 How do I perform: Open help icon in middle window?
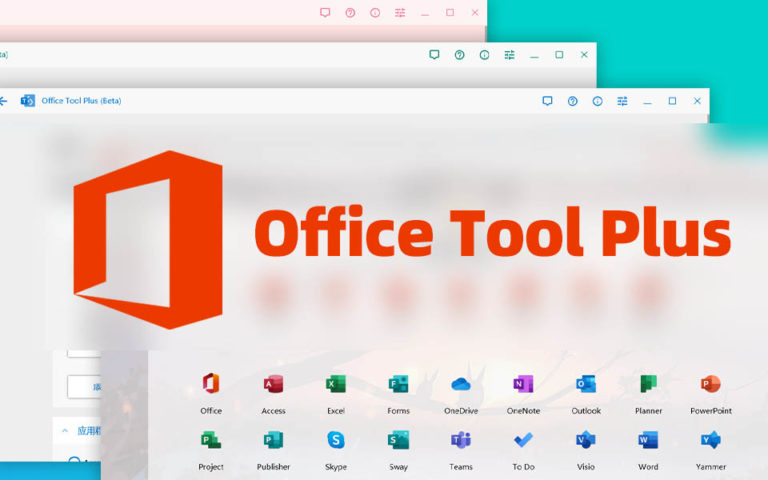459,55
